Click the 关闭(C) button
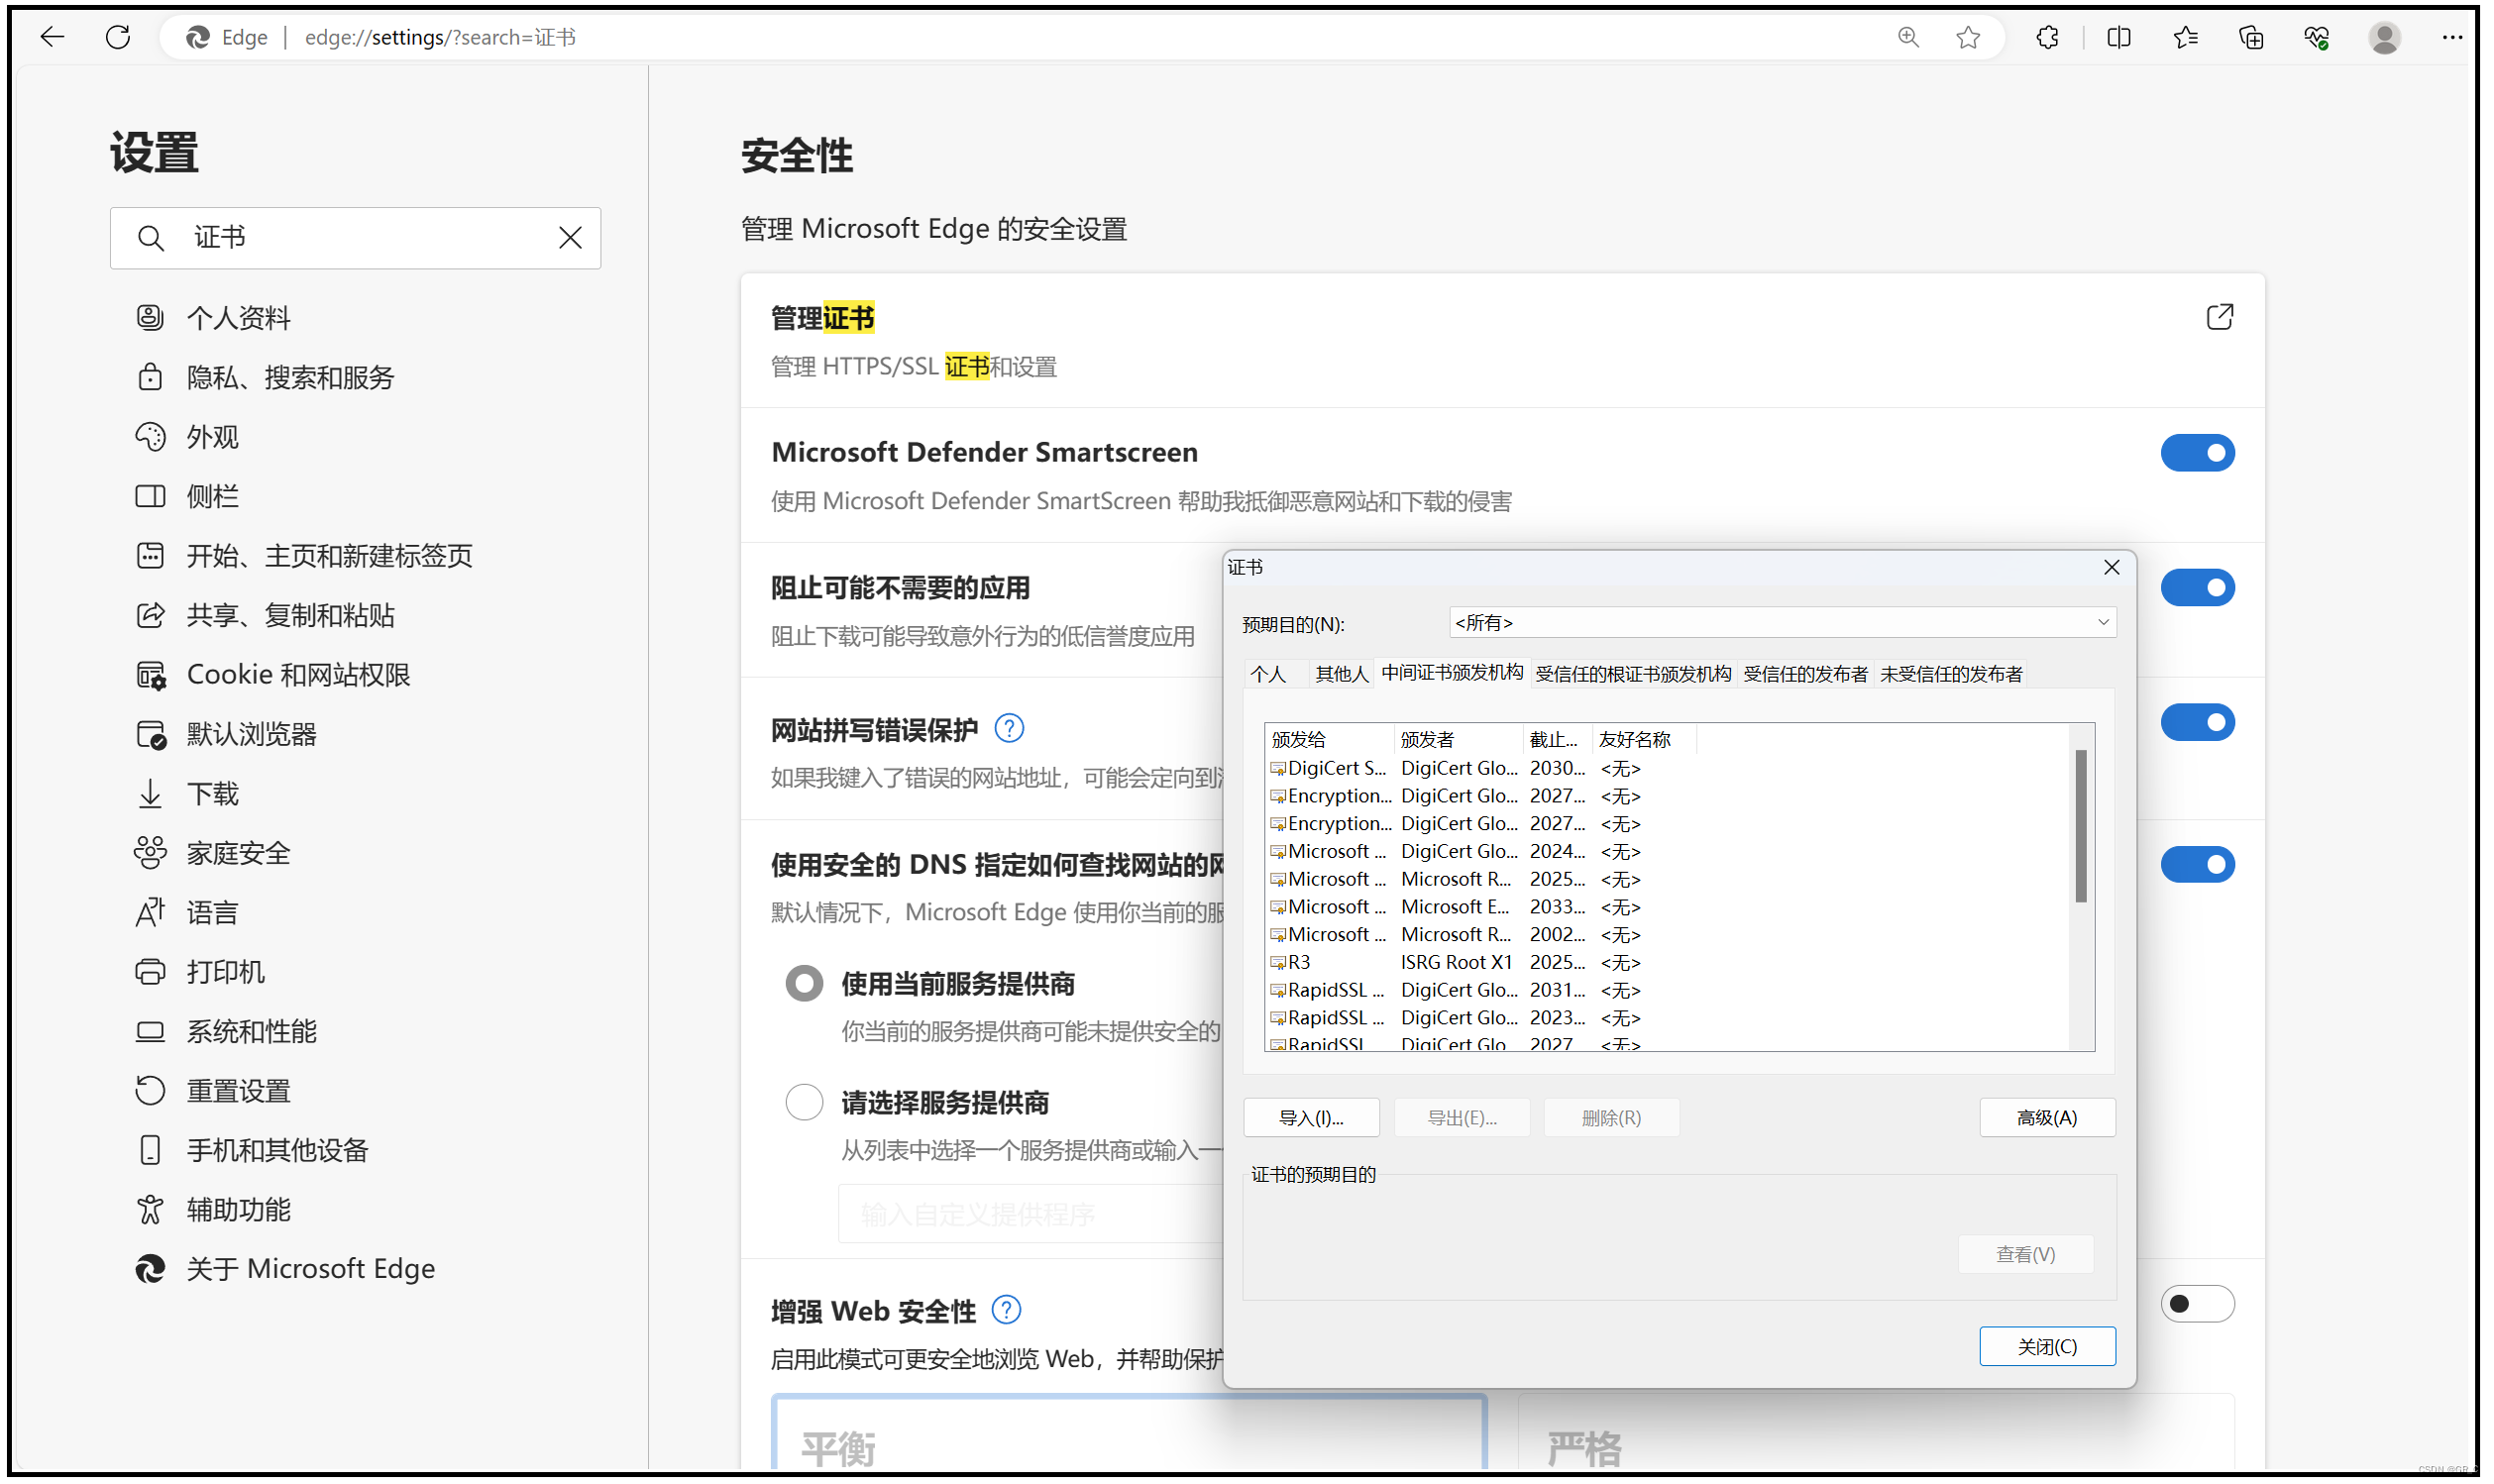Viewport: 2494px width, 1484px height. [x=2047, y=1347]
